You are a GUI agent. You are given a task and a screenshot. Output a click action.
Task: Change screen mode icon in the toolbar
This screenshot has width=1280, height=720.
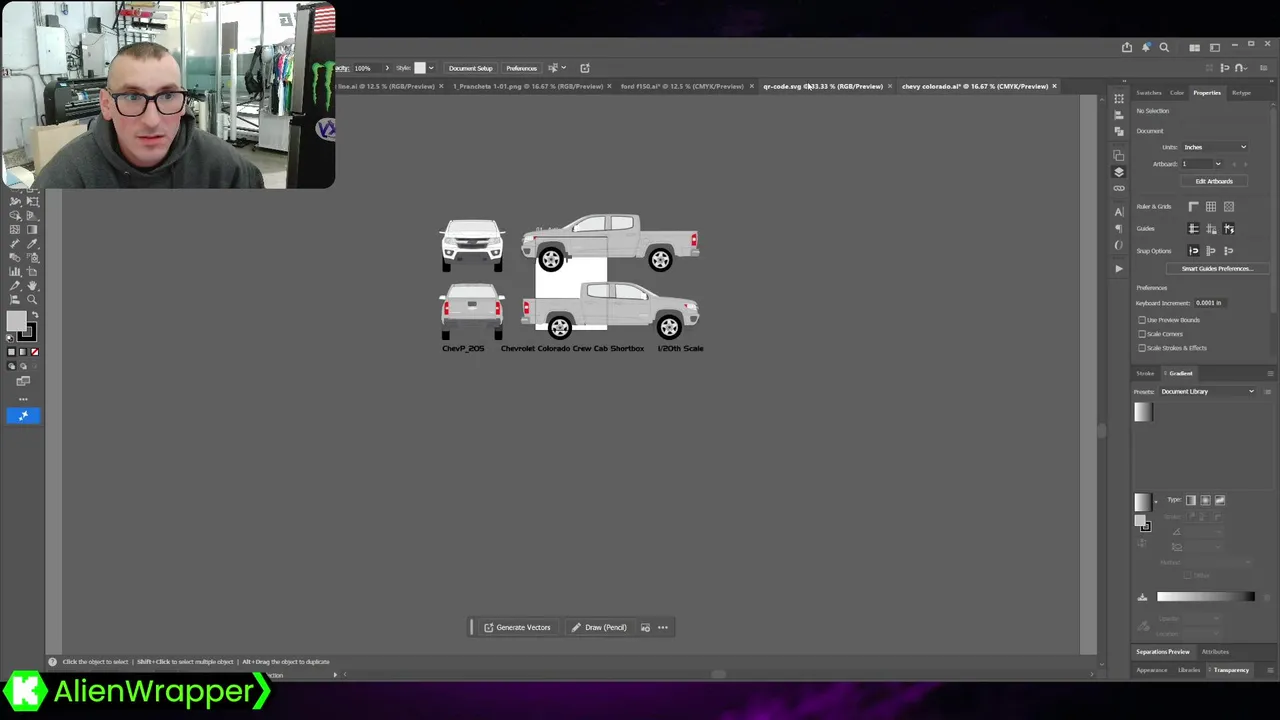click(23, 381)
